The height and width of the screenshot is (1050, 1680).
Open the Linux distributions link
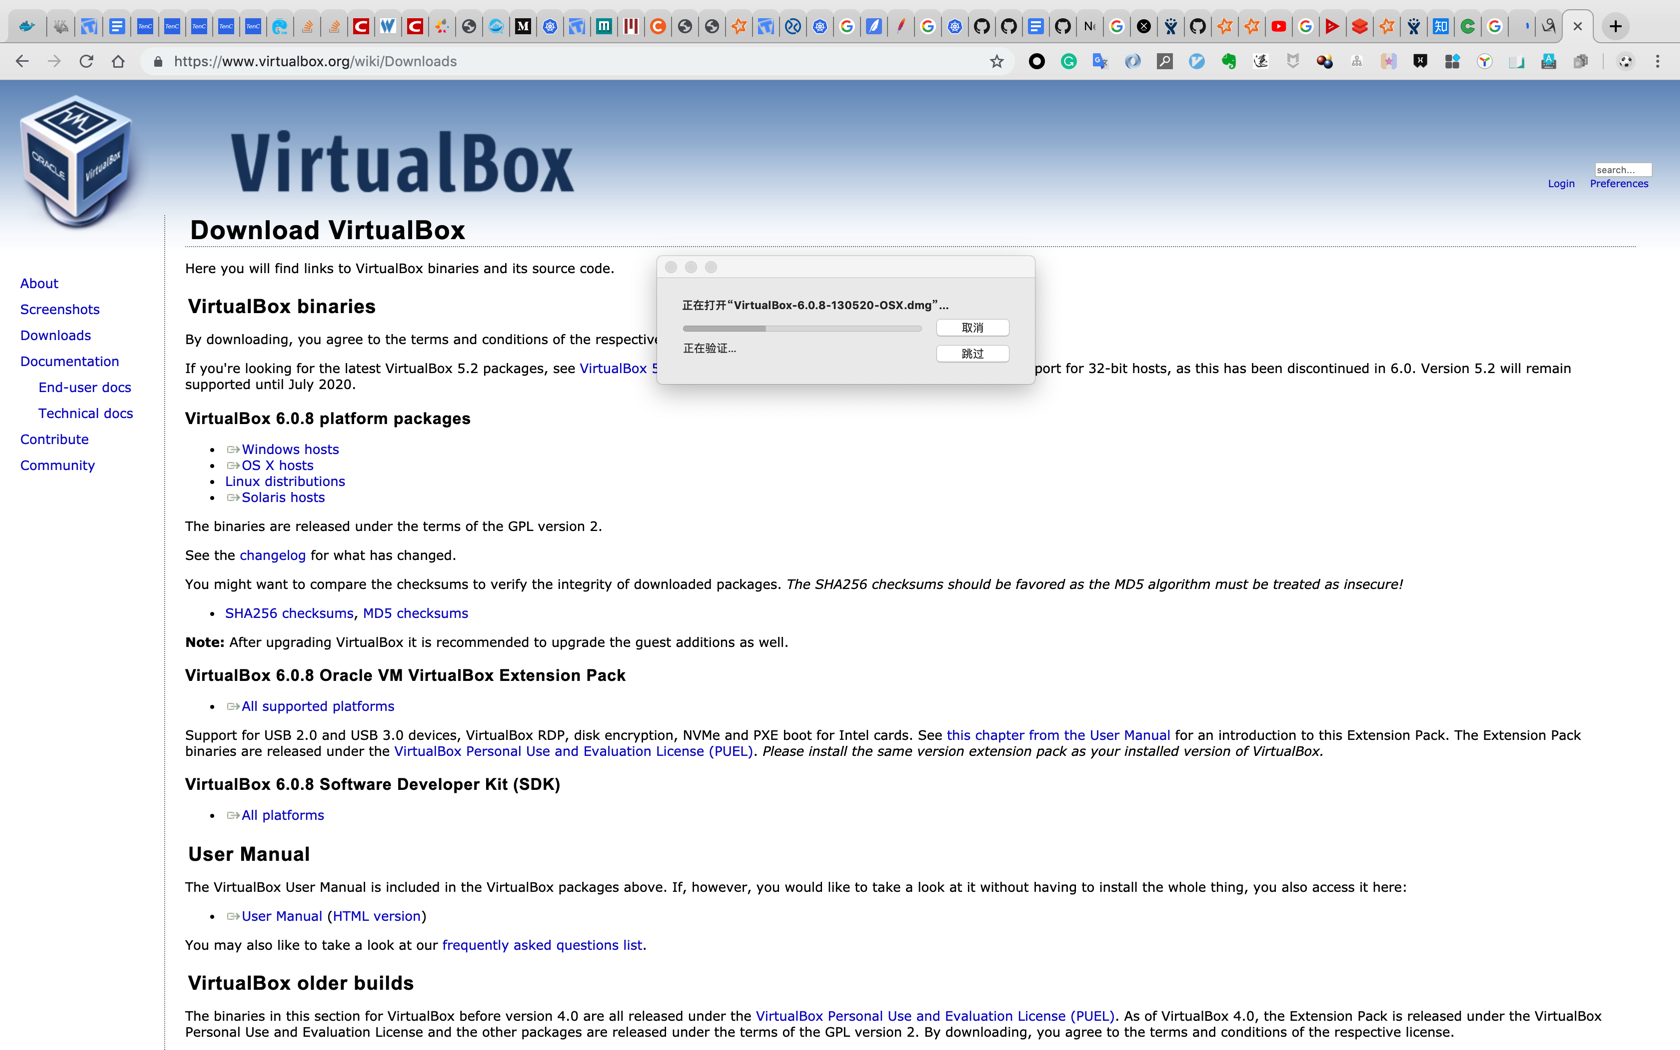285,482
